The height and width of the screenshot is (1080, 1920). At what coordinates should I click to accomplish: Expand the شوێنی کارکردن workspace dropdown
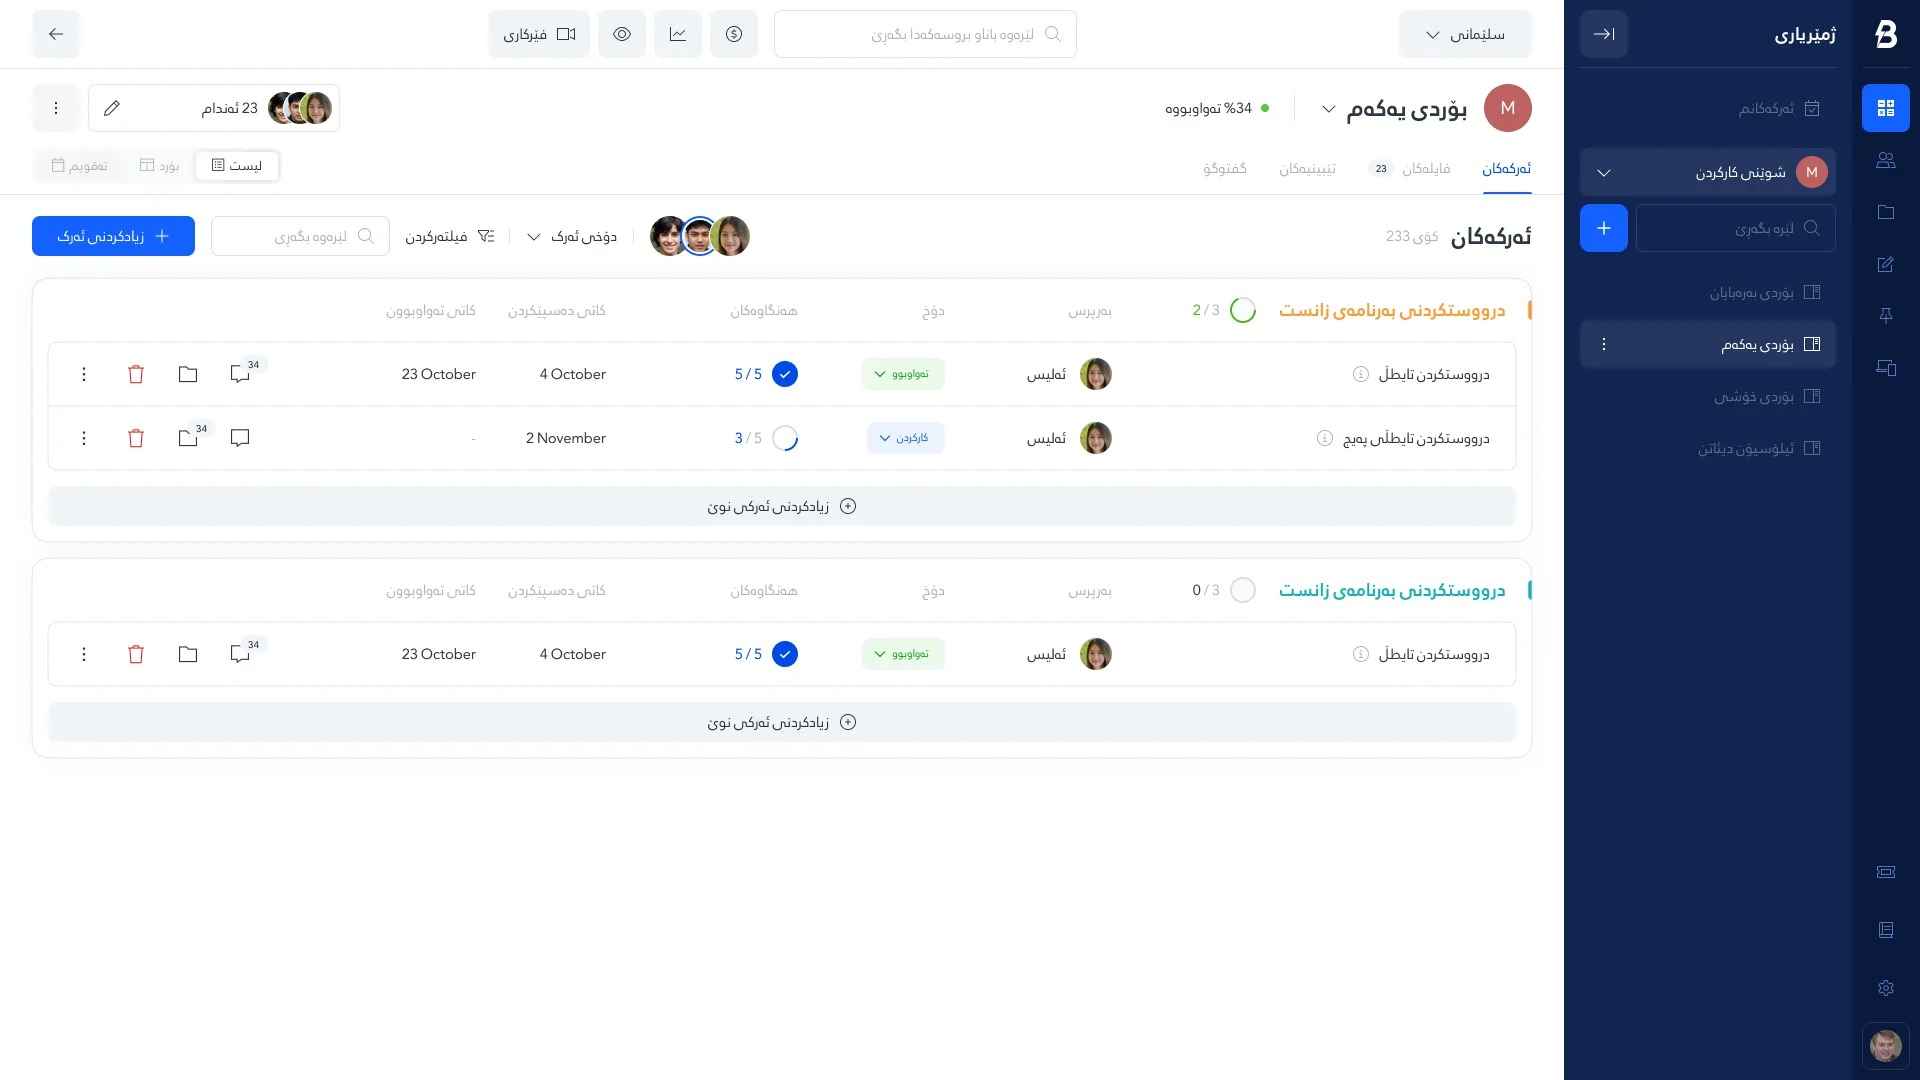[1604, 172]
